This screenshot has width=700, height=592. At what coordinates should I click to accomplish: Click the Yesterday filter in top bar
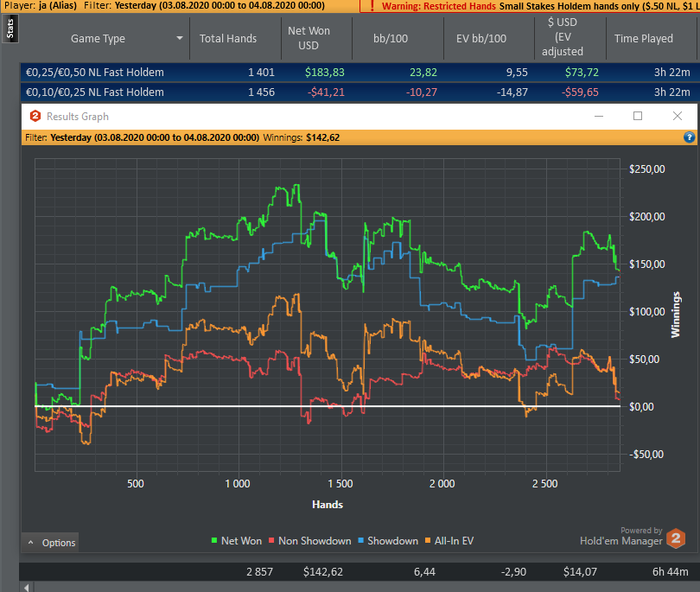(220, 6)
